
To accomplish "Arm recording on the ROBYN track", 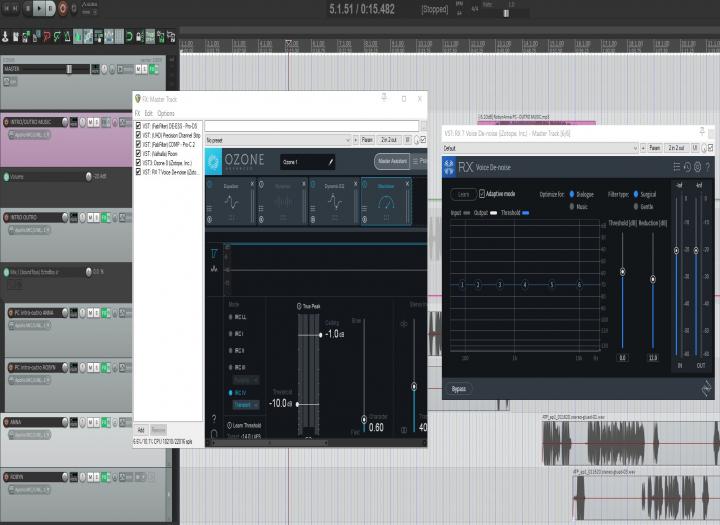I will (6, 477).
